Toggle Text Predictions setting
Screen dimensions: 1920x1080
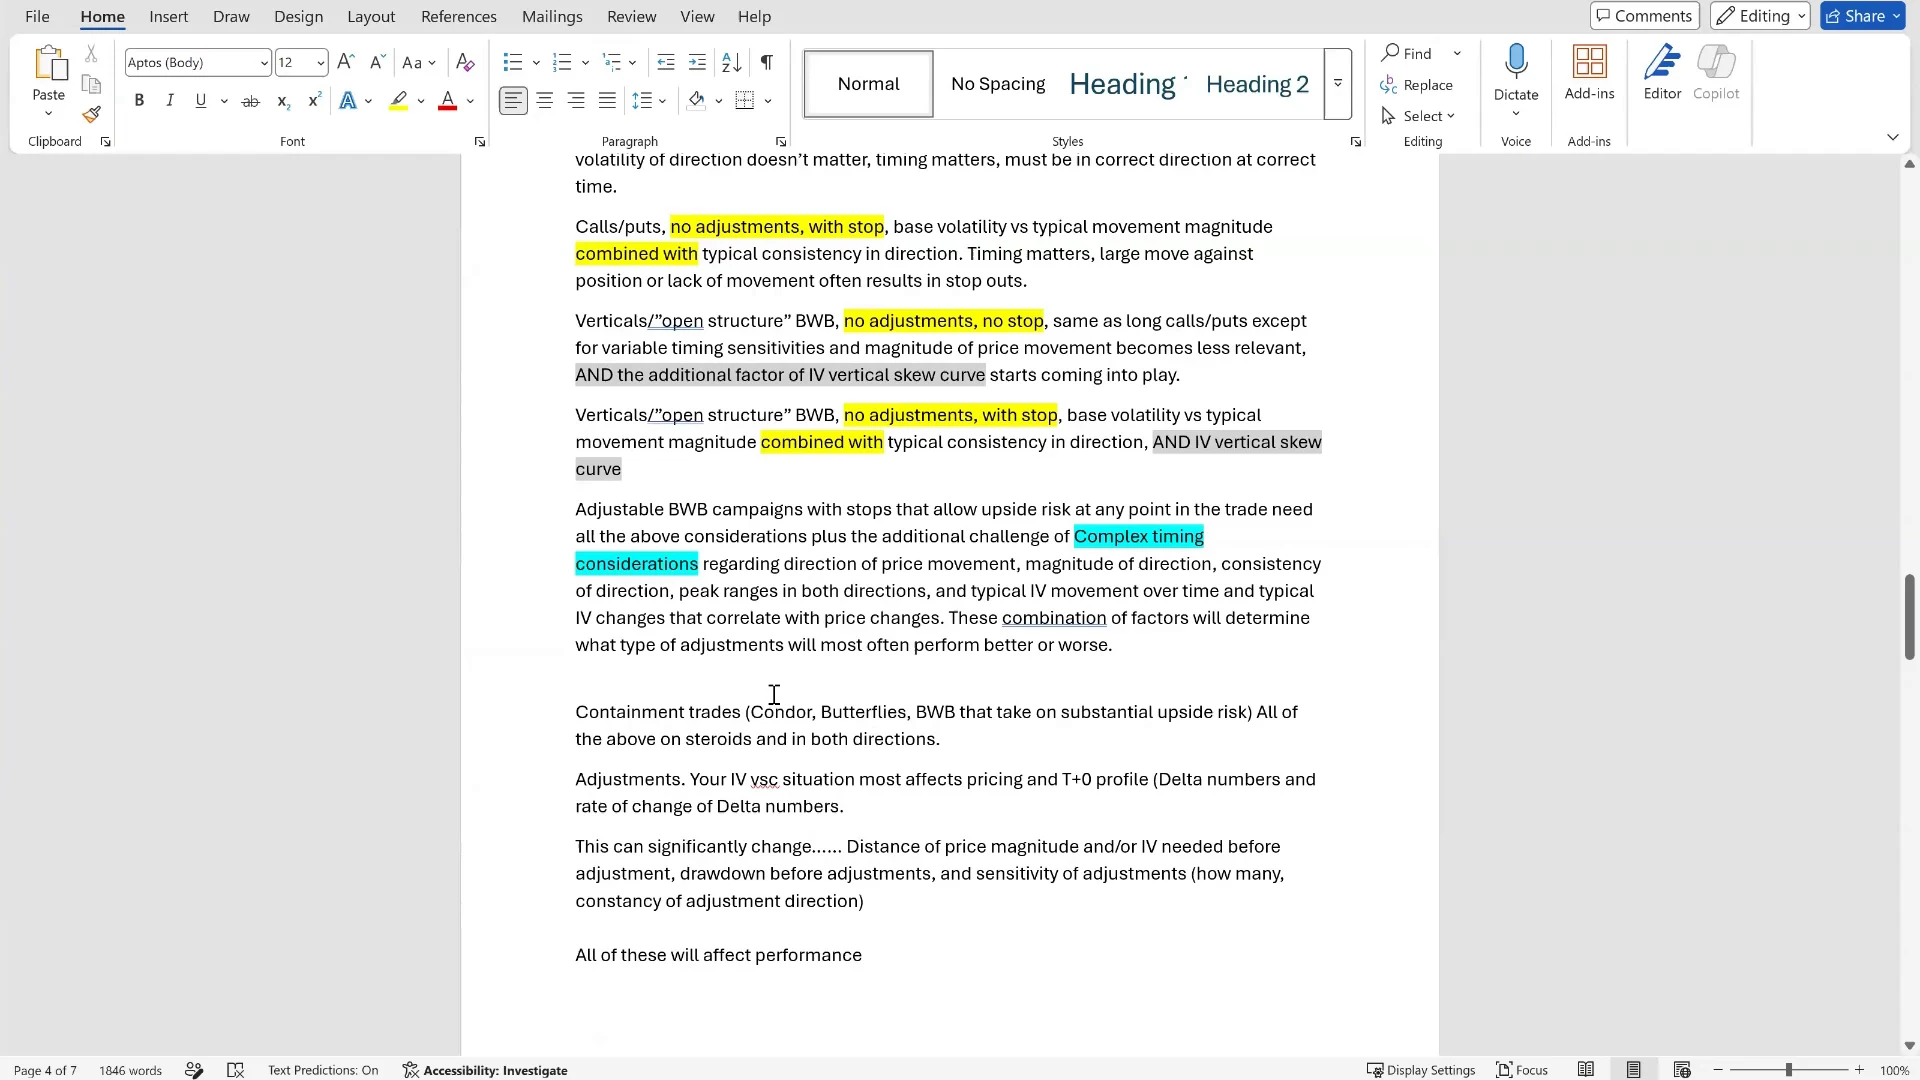323,1070
